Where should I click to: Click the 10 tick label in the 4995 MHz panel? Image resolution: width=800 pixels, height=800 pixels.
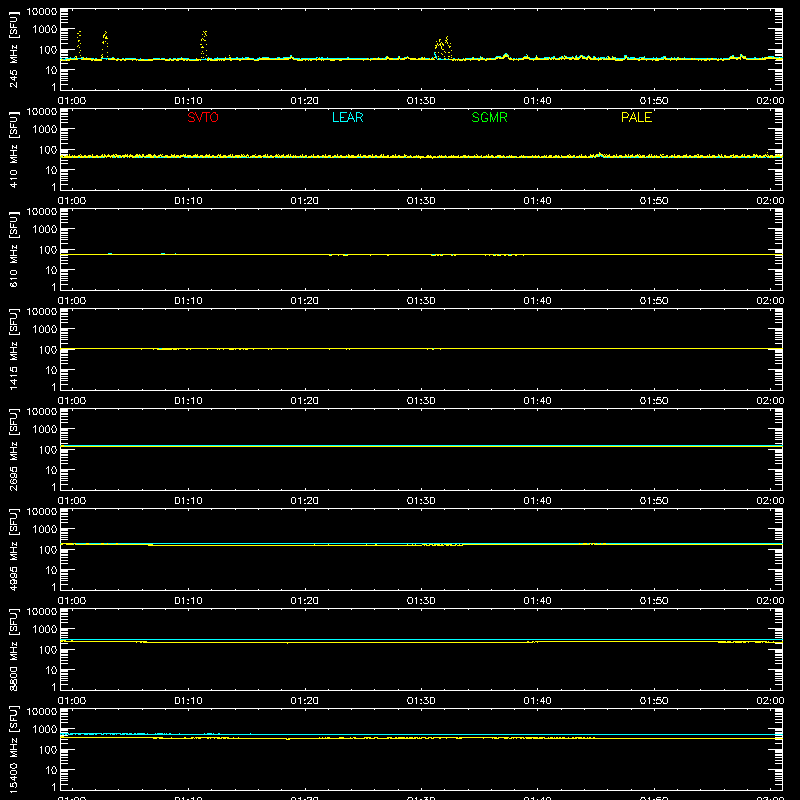[51, 570]
